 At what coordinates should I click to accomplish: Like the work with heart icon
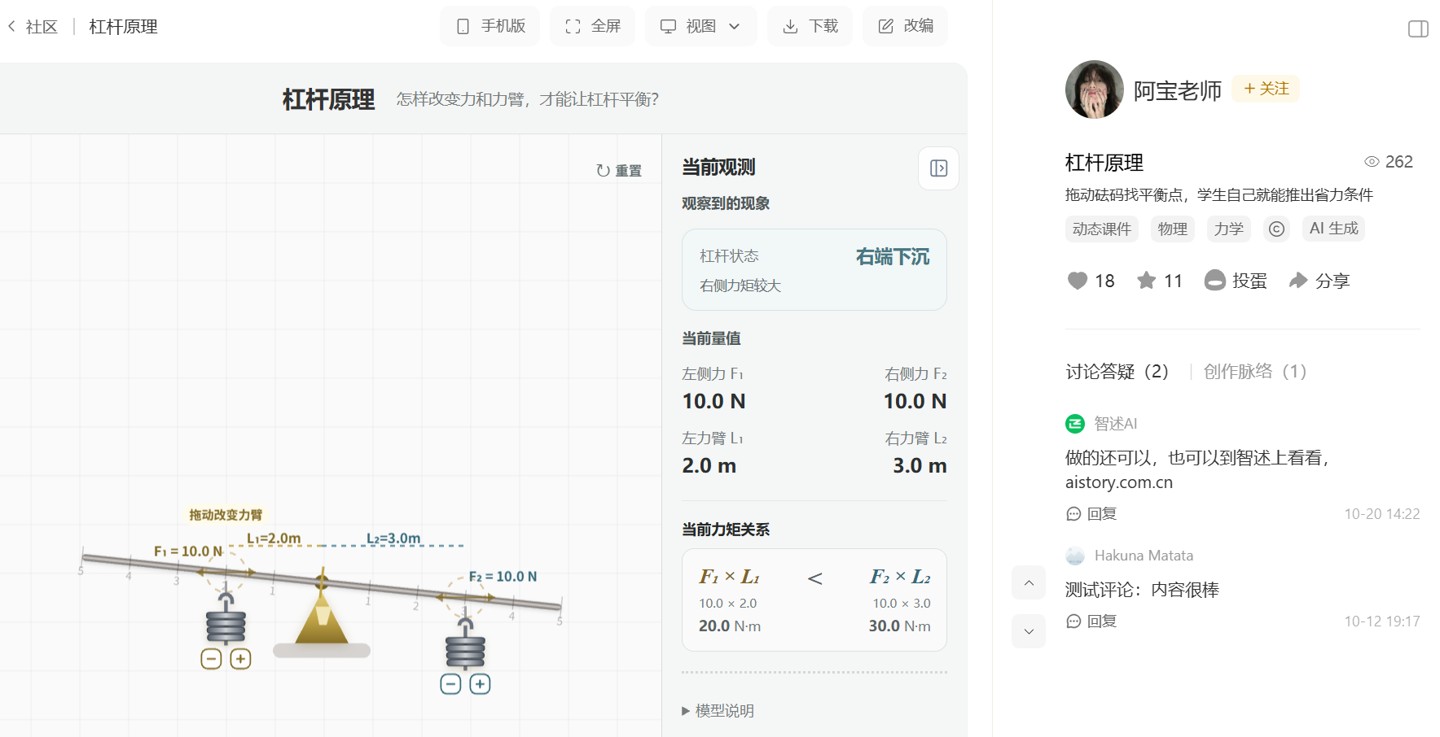point(1077,281)
